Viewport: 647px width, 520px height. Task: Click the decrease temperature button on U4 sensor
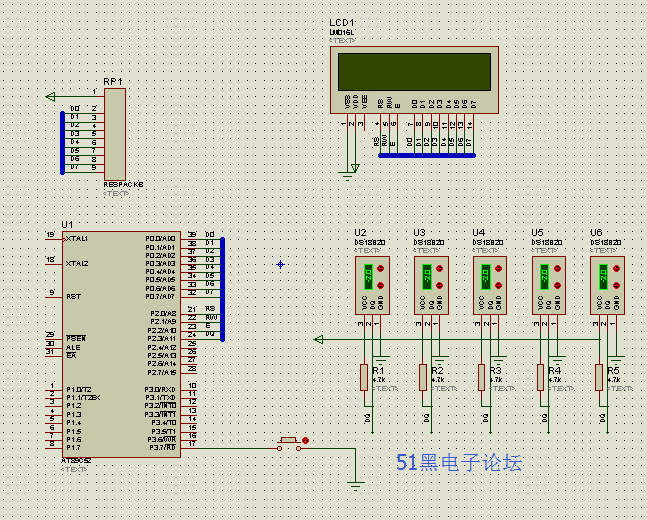498,285
